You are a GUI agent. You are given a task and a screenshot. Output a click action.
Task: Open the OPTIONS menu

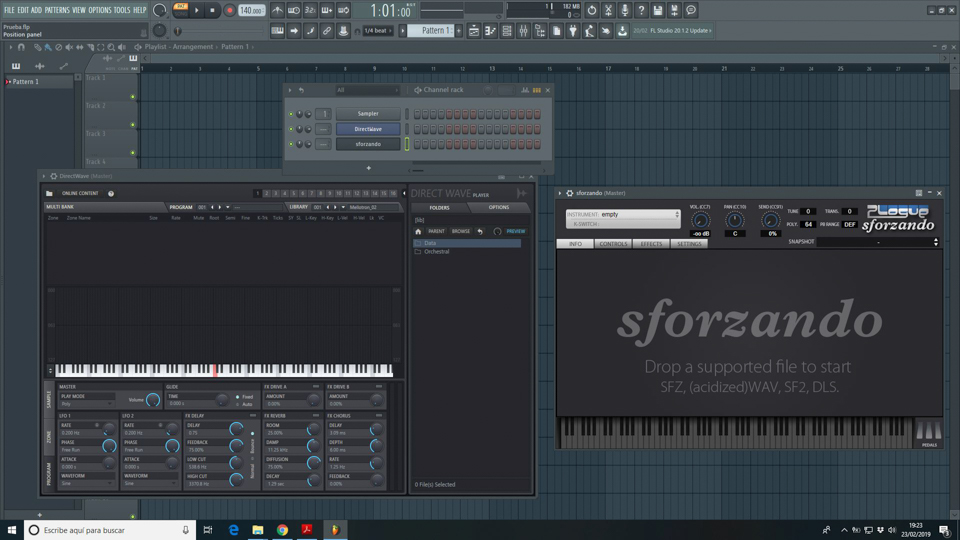pyautogui.click(x=100, y=10)
